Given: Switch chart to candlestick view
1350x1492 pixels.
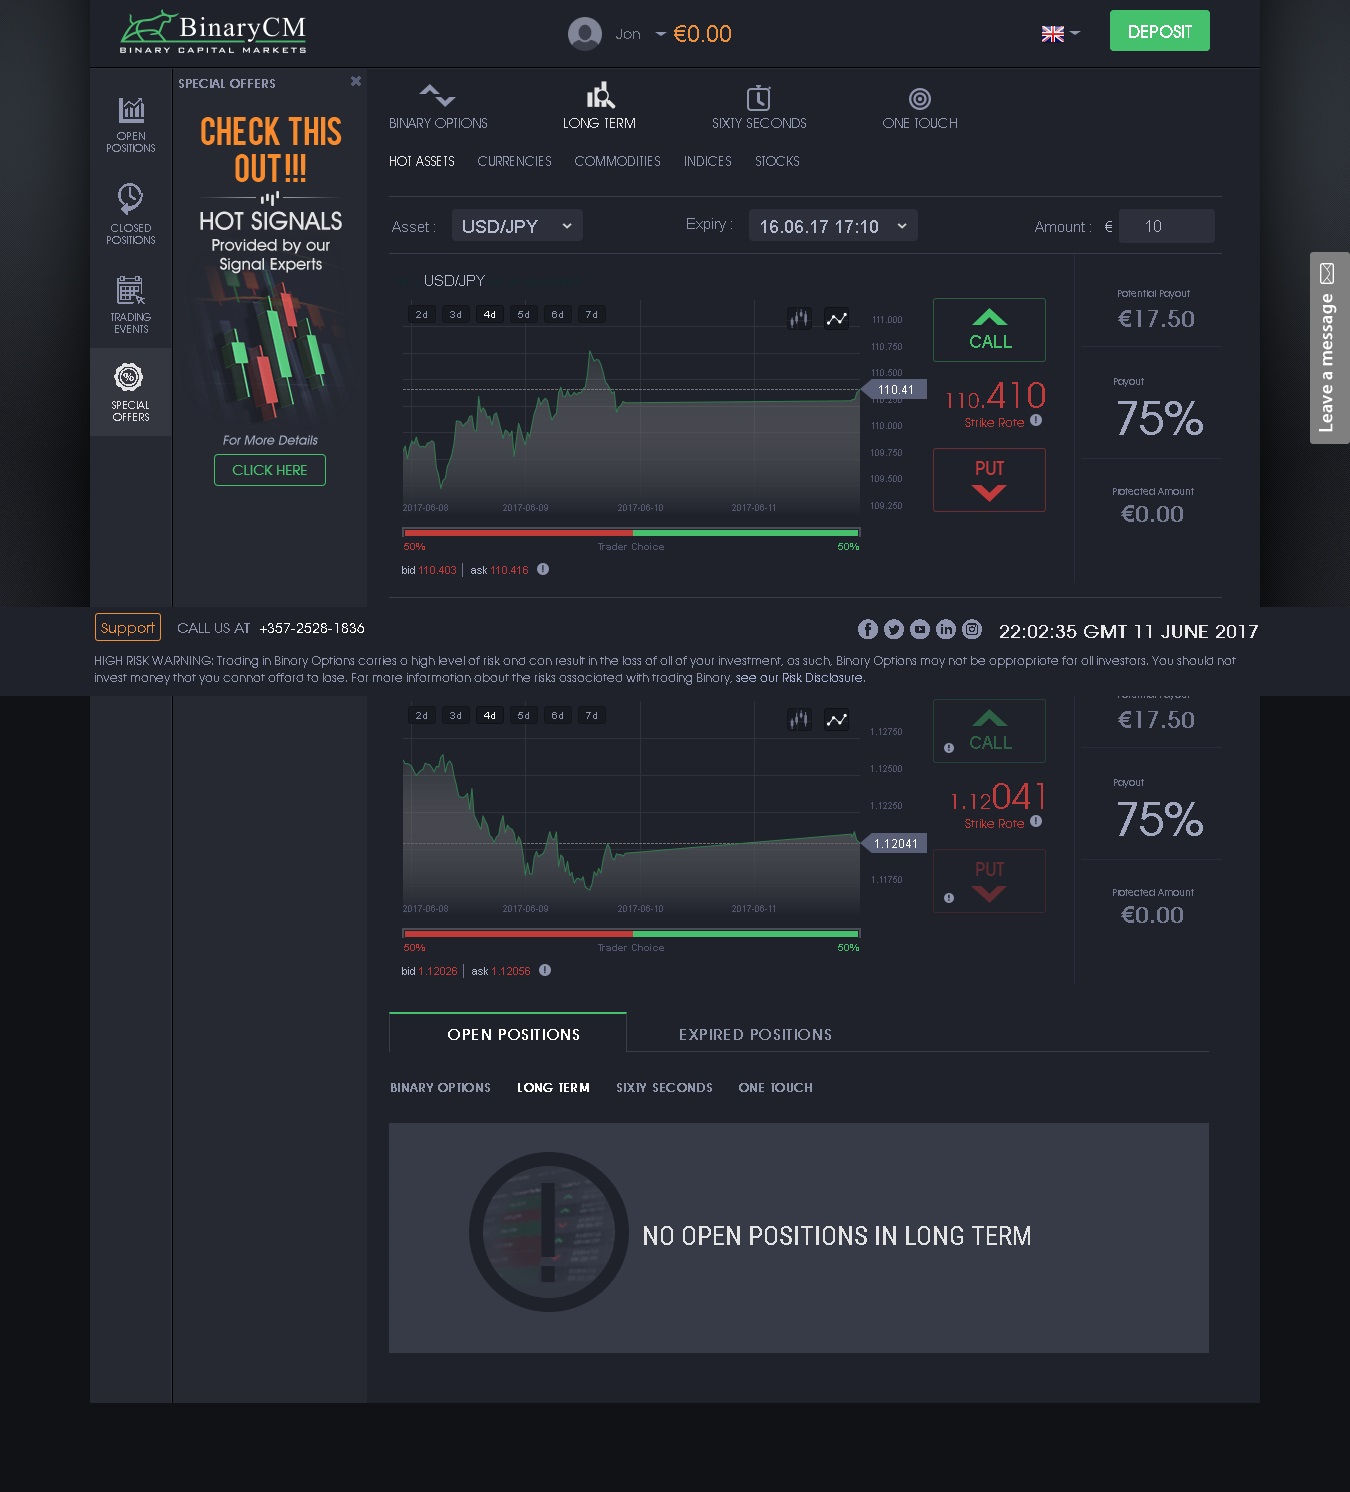Looking at the screenshot, I should tap(799, 318).
